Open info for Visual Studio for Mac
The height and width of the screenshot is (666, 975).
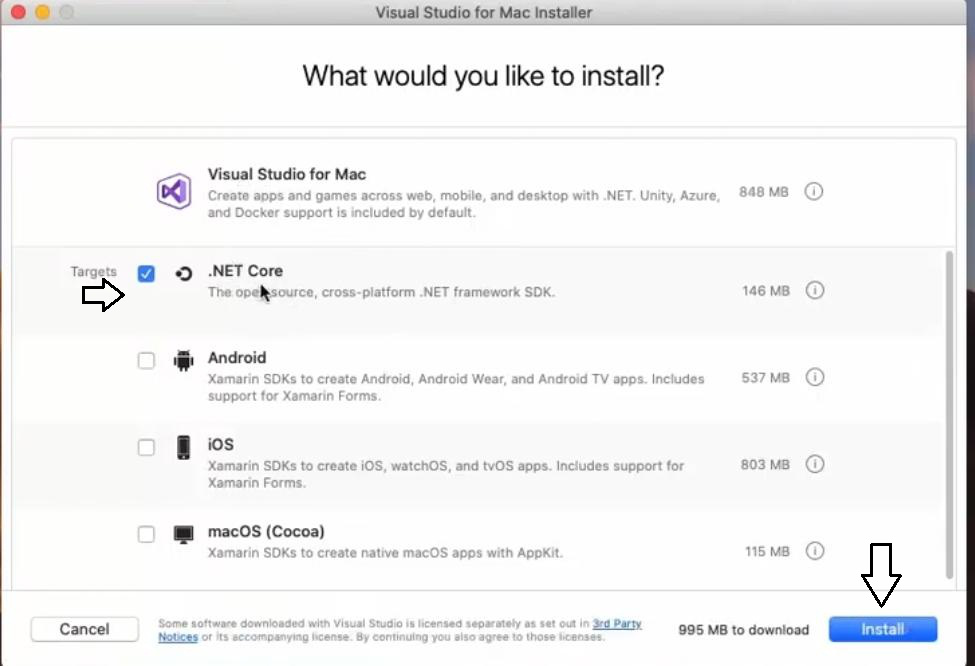[814, 191]
